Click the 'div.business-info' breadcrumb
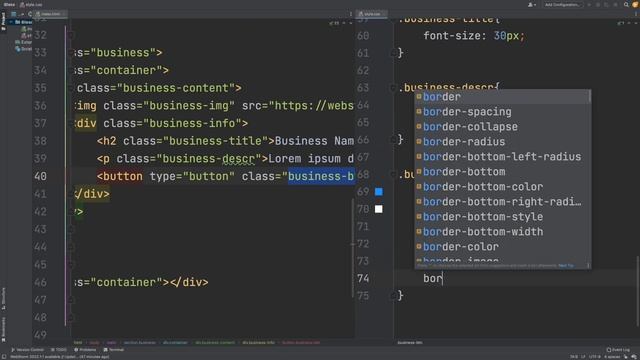Image resolution: width=640 pixels, height=360 pixels. coord(259,343)
